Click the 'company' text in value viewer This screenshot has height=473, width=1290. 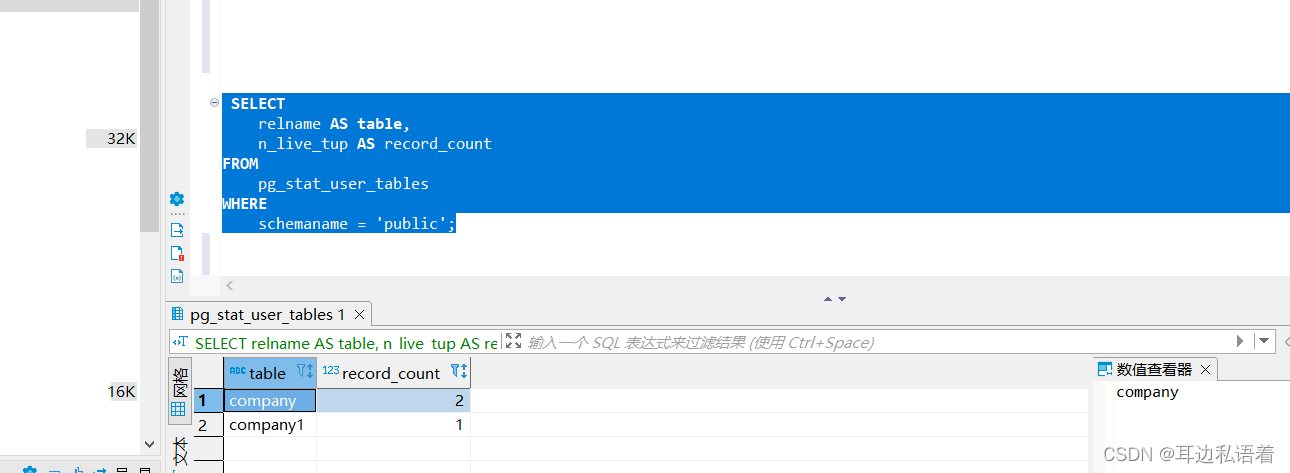click(1147, 392)
